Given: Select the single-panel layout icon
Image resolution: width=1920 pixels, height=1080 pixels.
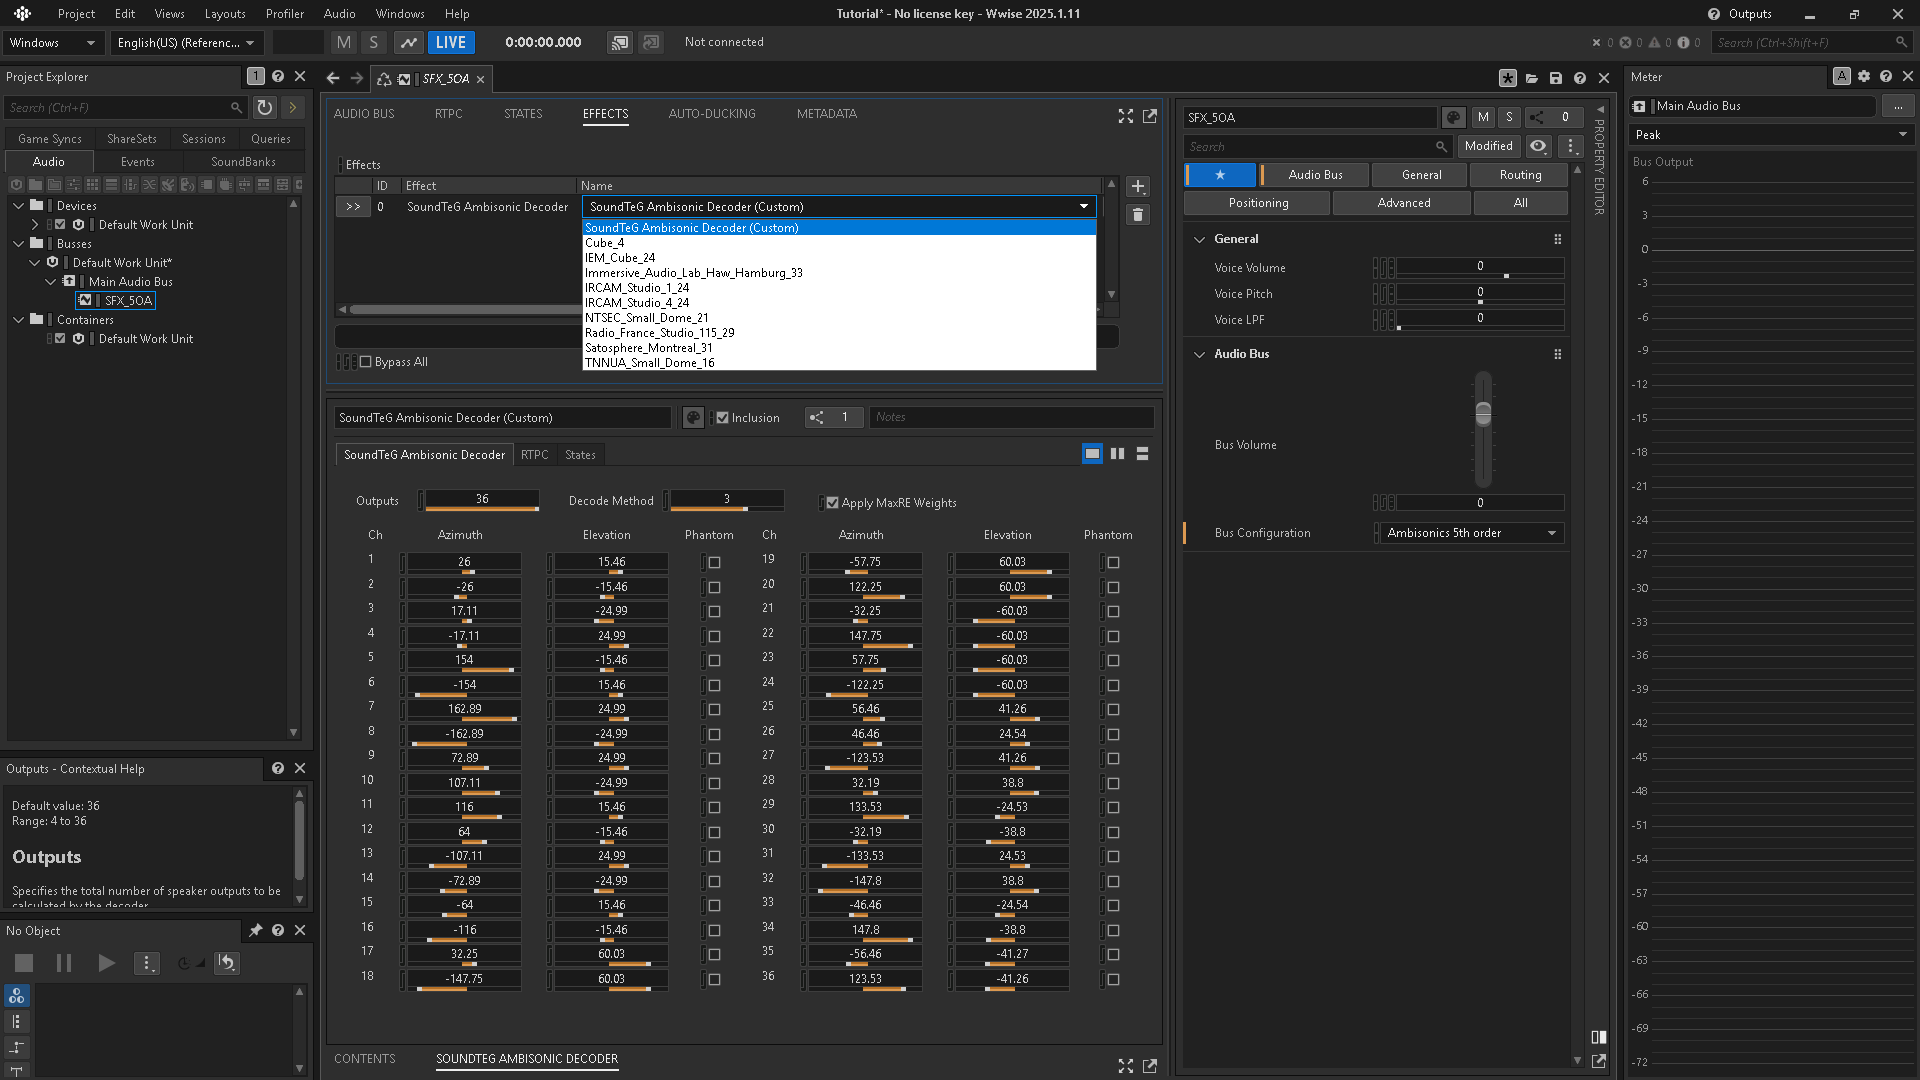Looking at the screenshot, I should click(x=1092, y=454).
